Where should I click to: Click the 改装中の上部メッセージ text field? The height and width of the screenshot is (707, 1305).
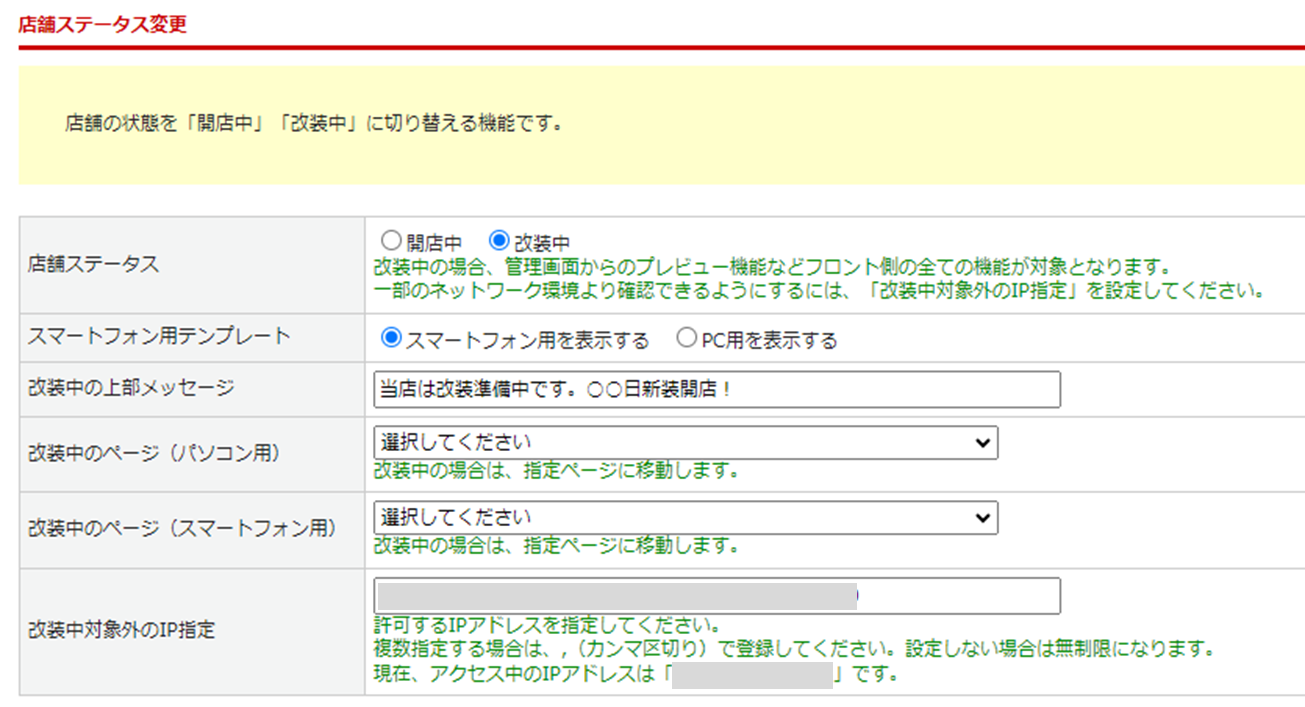716,389
